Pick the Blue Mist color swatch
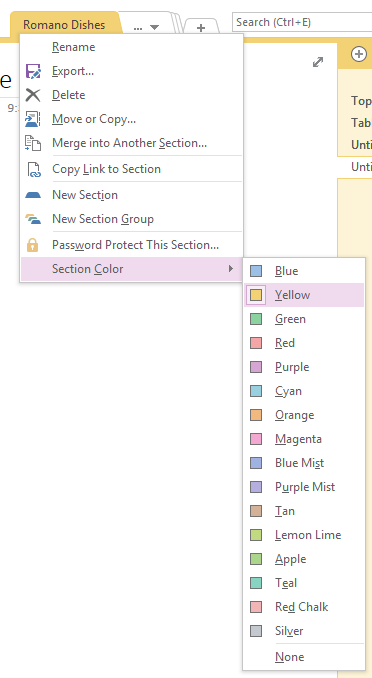Image resolution: width=372 pixels, height=678 pixels. (x=256, y=463)
